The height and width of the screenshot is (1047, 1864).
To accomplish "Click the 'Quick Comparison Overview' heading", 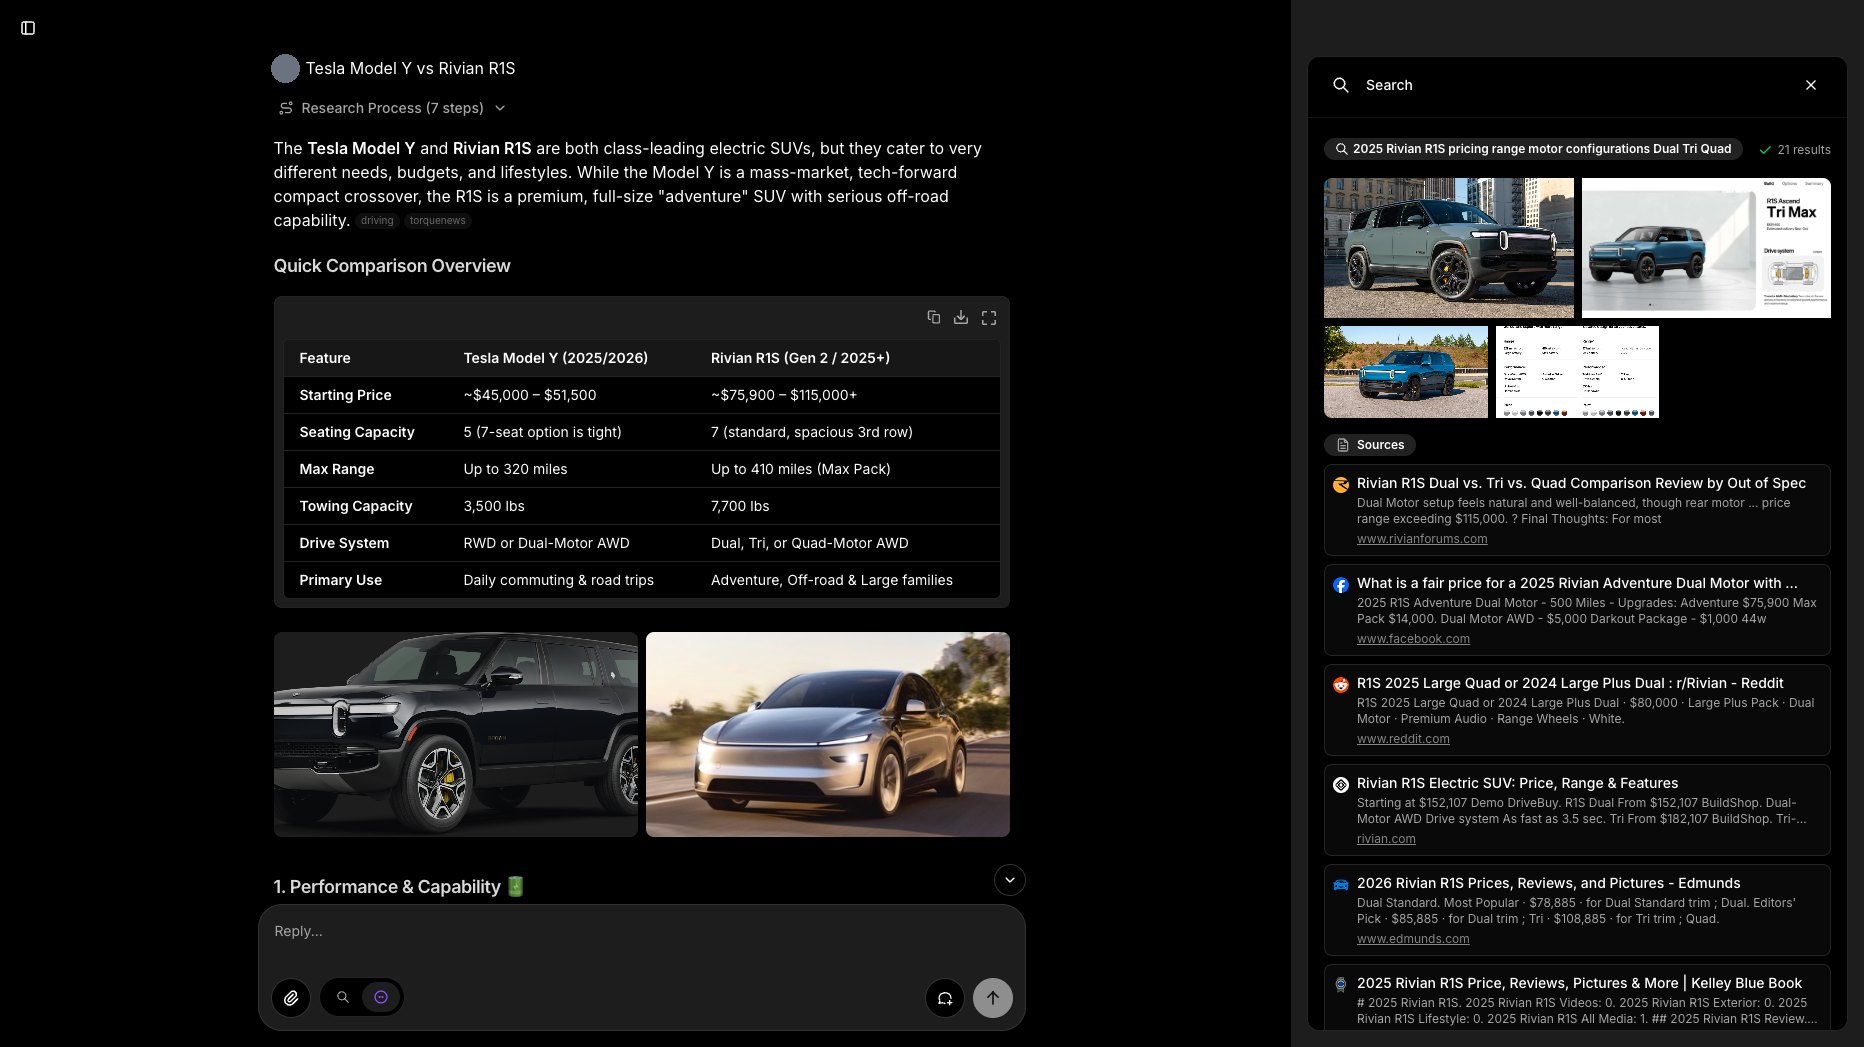I will pos(392,266).
